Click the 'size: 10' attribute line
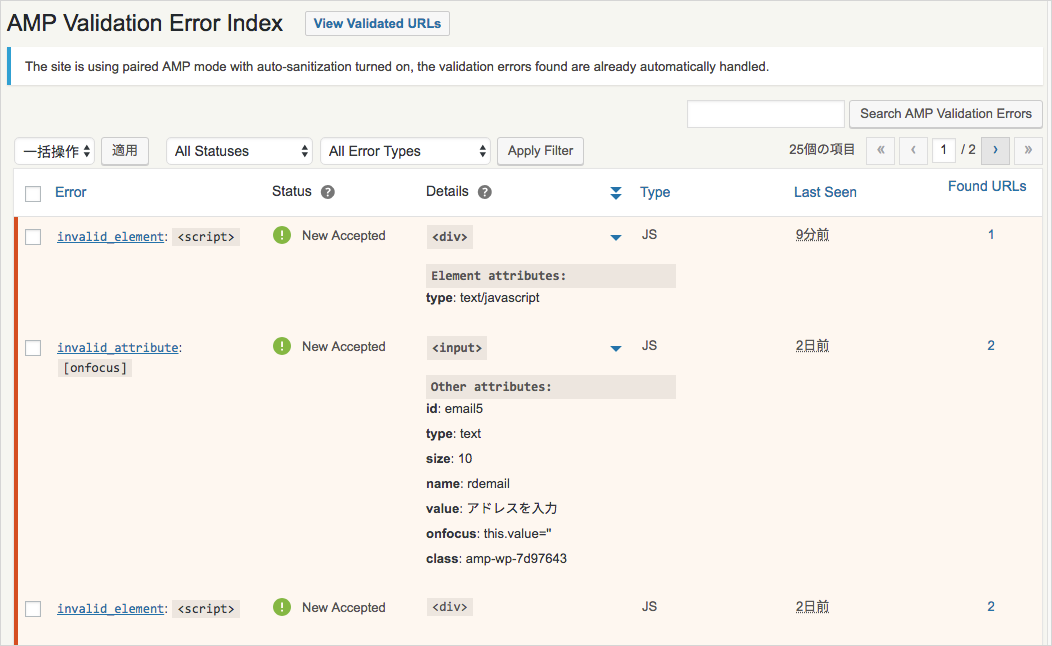Viewport: 1052px width, 646px height. (x=449, y=459)
